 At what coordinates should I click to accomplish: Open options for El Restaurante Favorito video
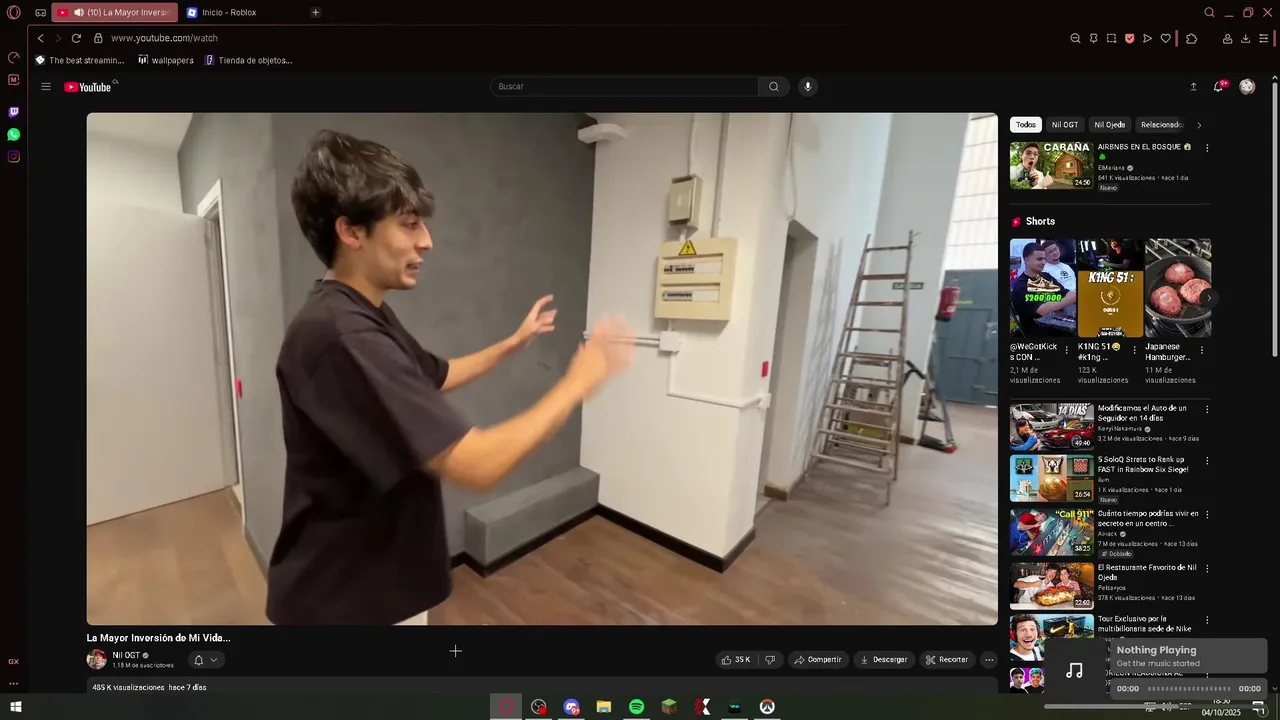(x=1207, y=568)
